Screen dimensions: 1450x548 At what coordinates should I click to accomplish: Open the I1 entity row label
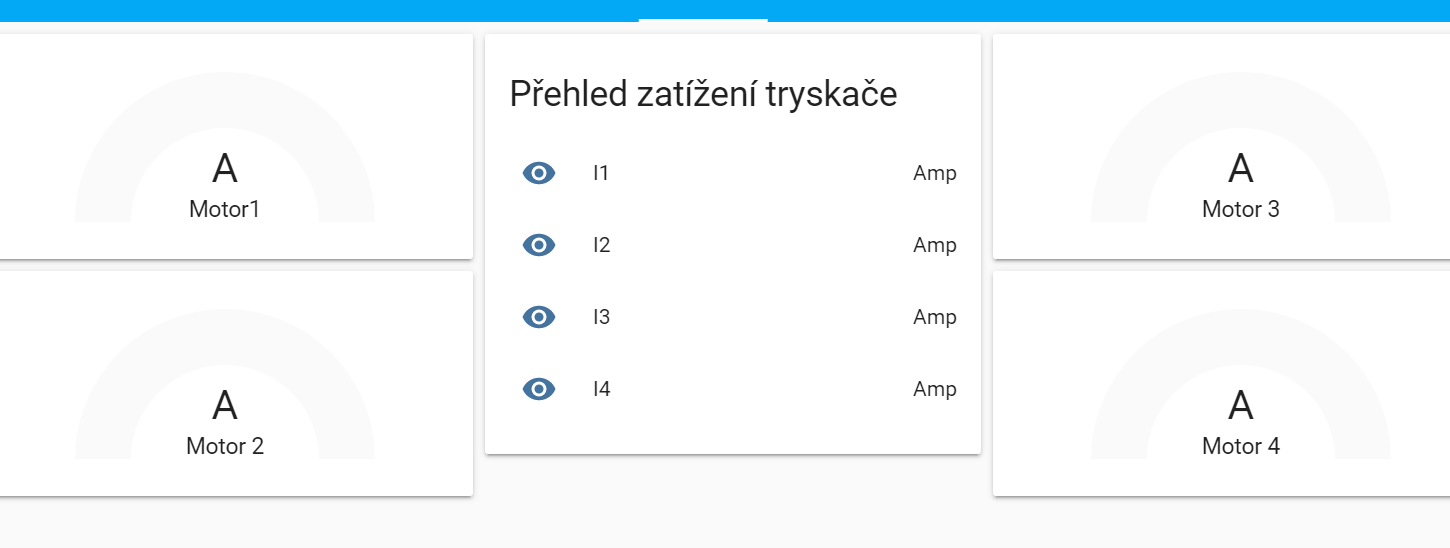[x=601, y=173]
